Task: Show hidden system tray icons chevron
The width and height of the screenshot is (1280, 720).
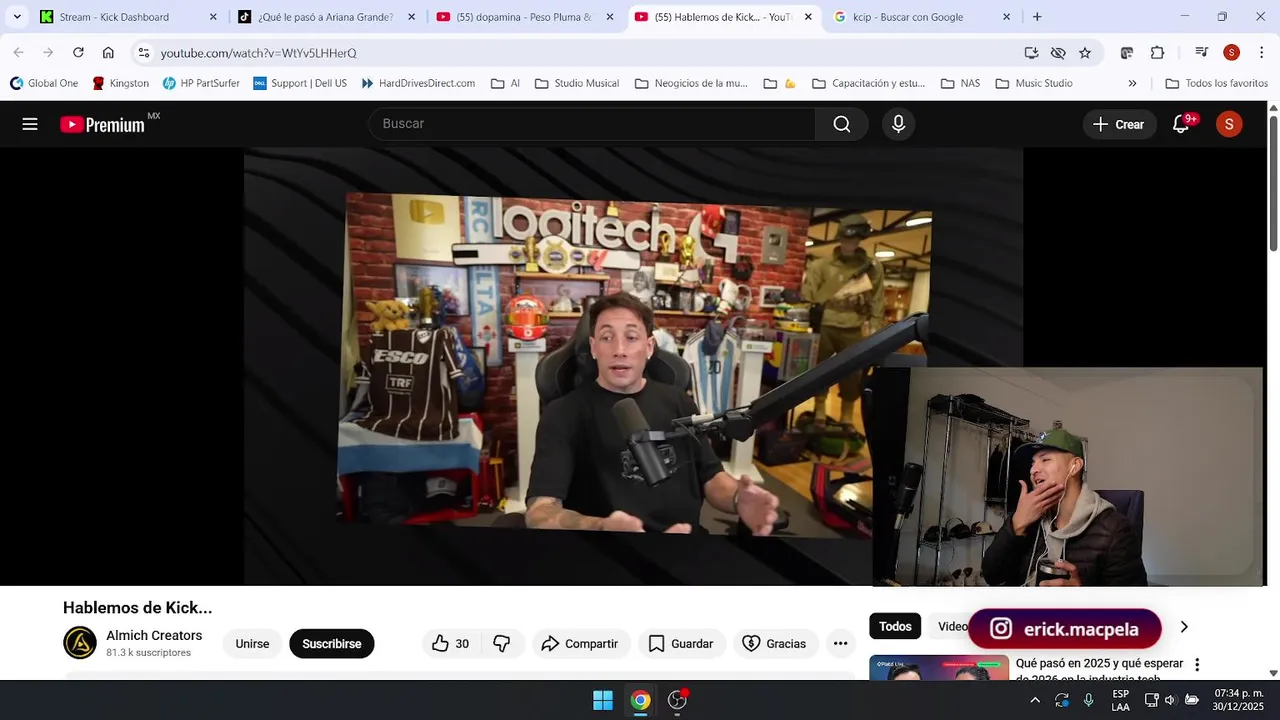Action: [1035, 700]
